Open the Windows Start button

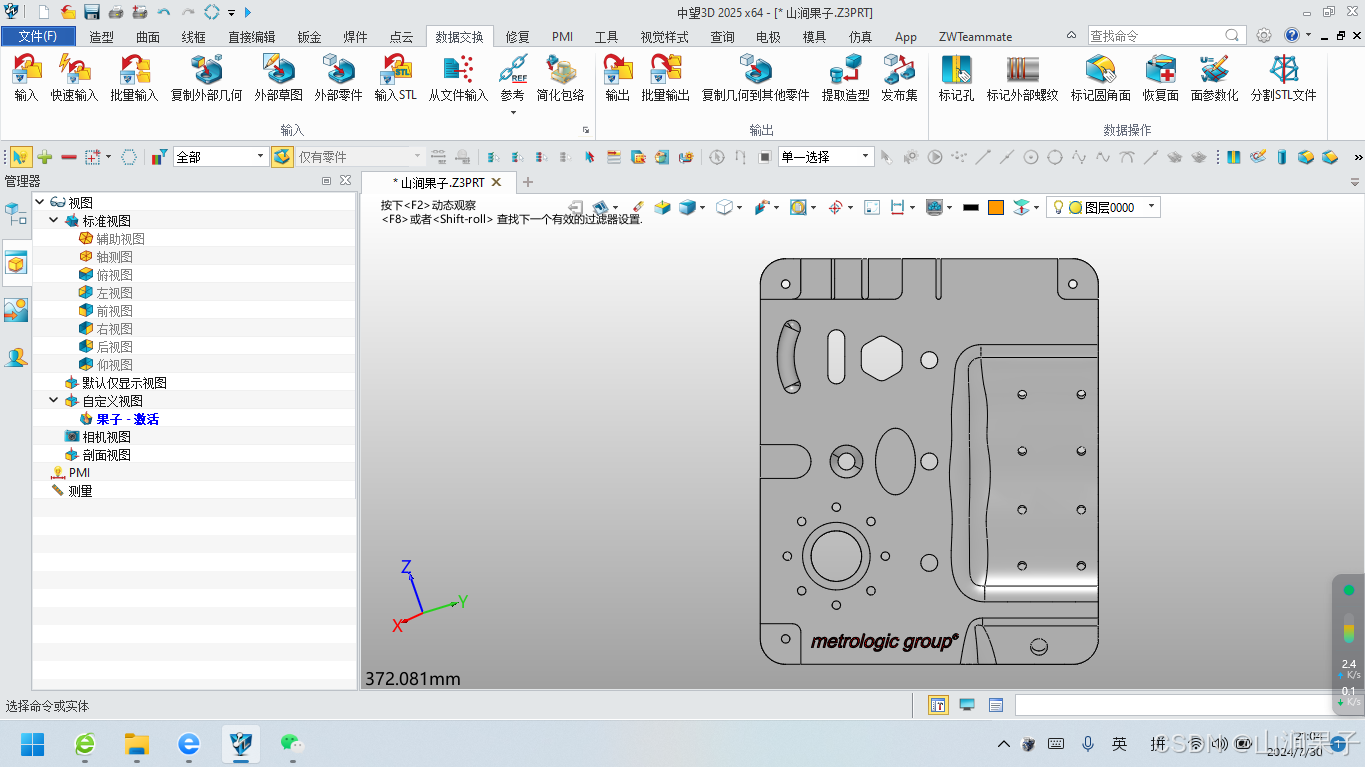[33, 743]
